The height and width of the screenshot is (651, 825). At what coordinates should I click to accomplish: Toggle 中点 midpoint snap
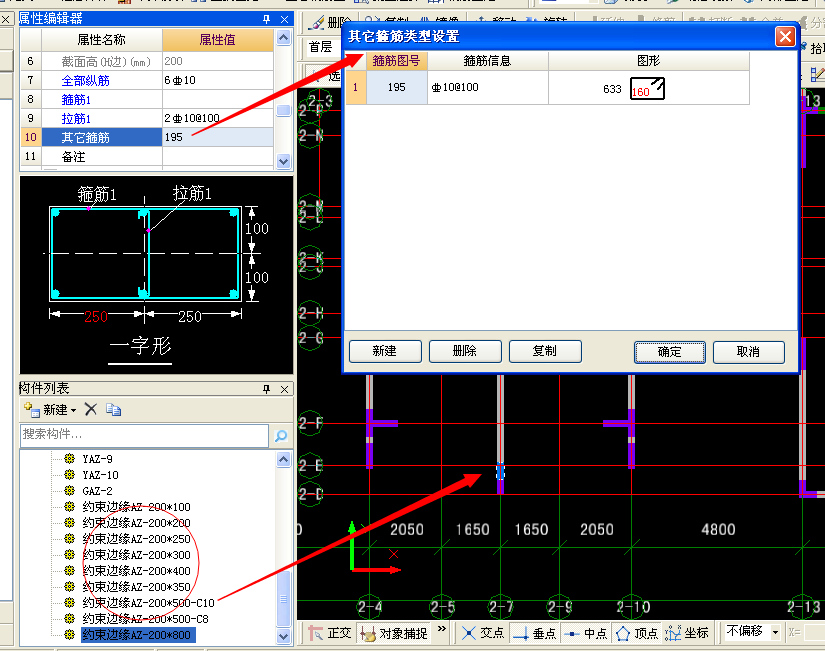pyautogui.click(x=586, y=633)
